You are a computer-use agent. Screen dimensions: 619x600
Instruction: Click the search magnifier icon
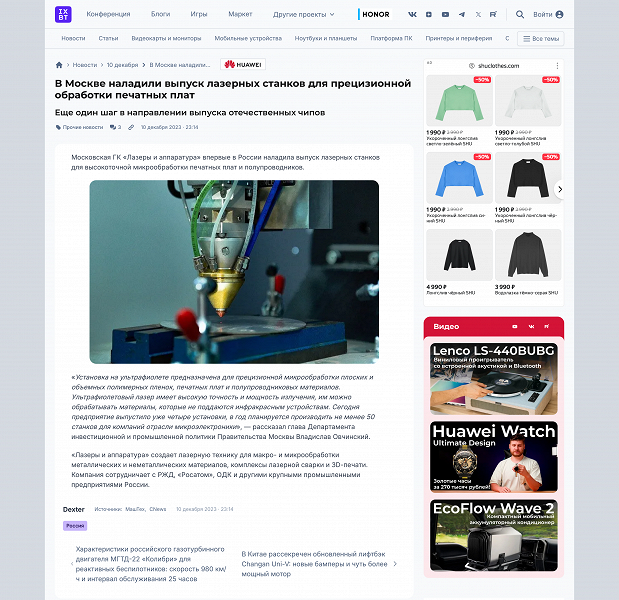(x=520, y=15)
